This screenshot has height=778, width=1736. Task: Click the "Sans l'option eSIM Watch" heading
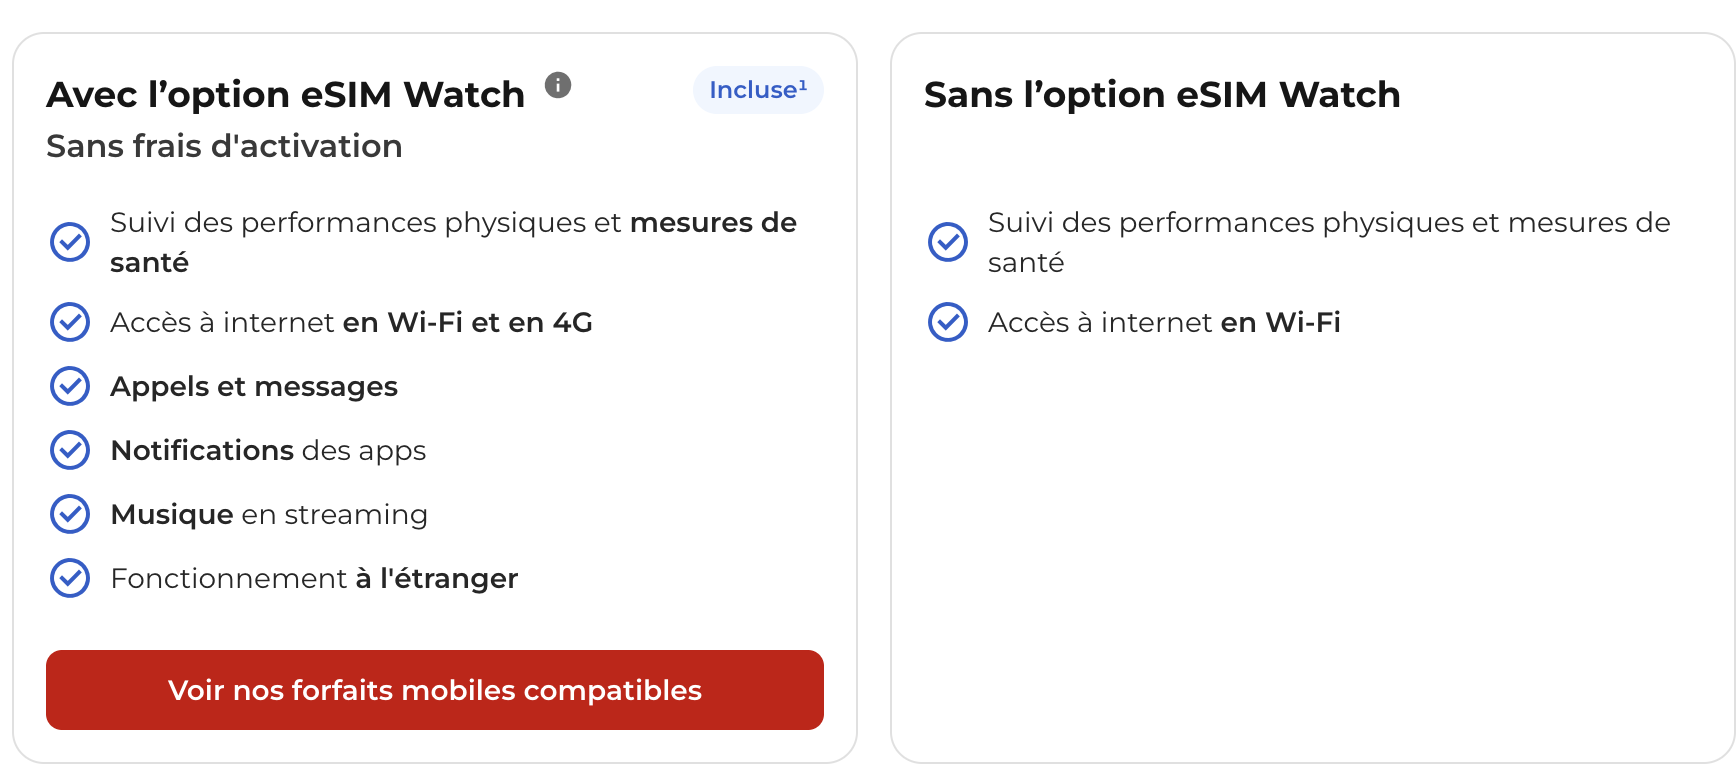pos(1162,95)
